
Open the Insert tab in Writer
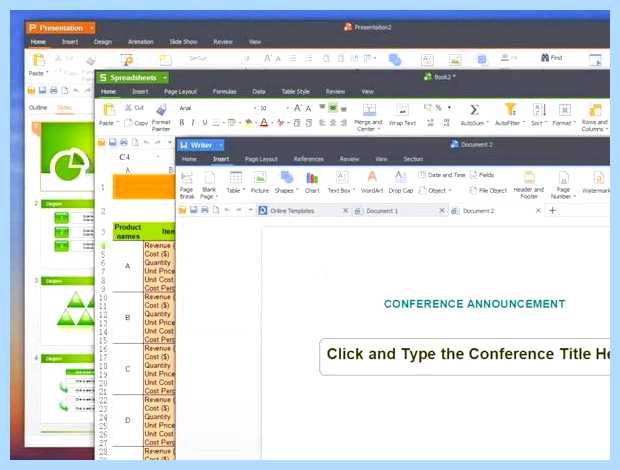221,159
